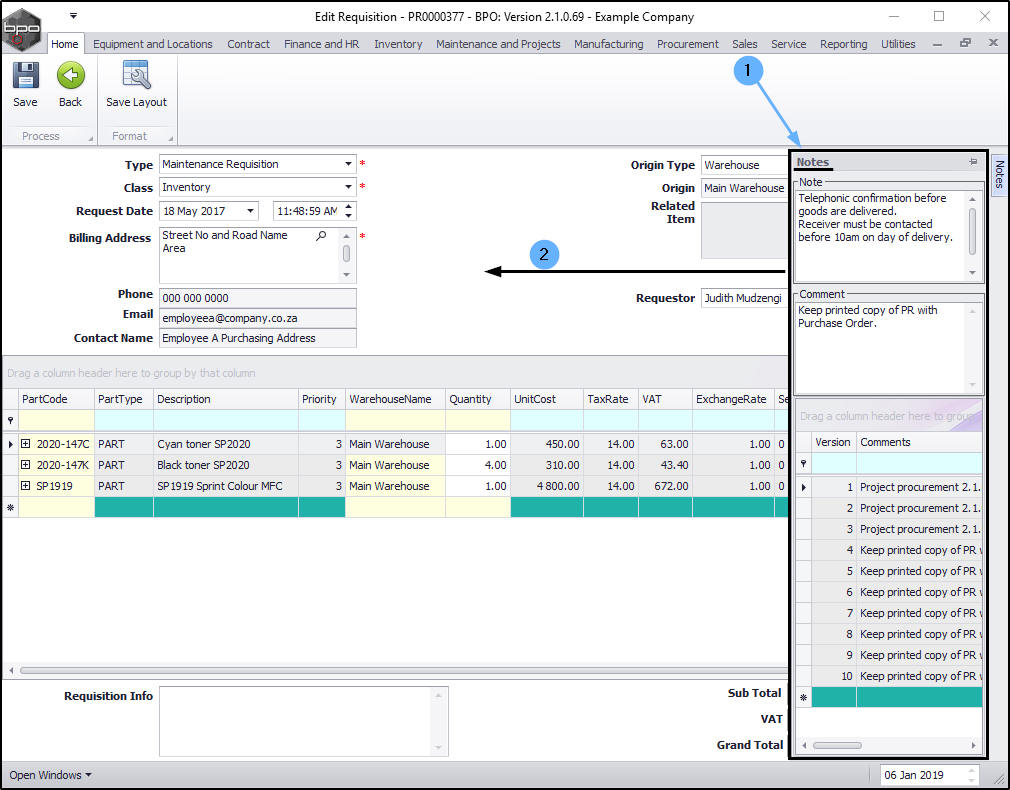
Task: Click the Notes panel pin icon
Action: 972,162
